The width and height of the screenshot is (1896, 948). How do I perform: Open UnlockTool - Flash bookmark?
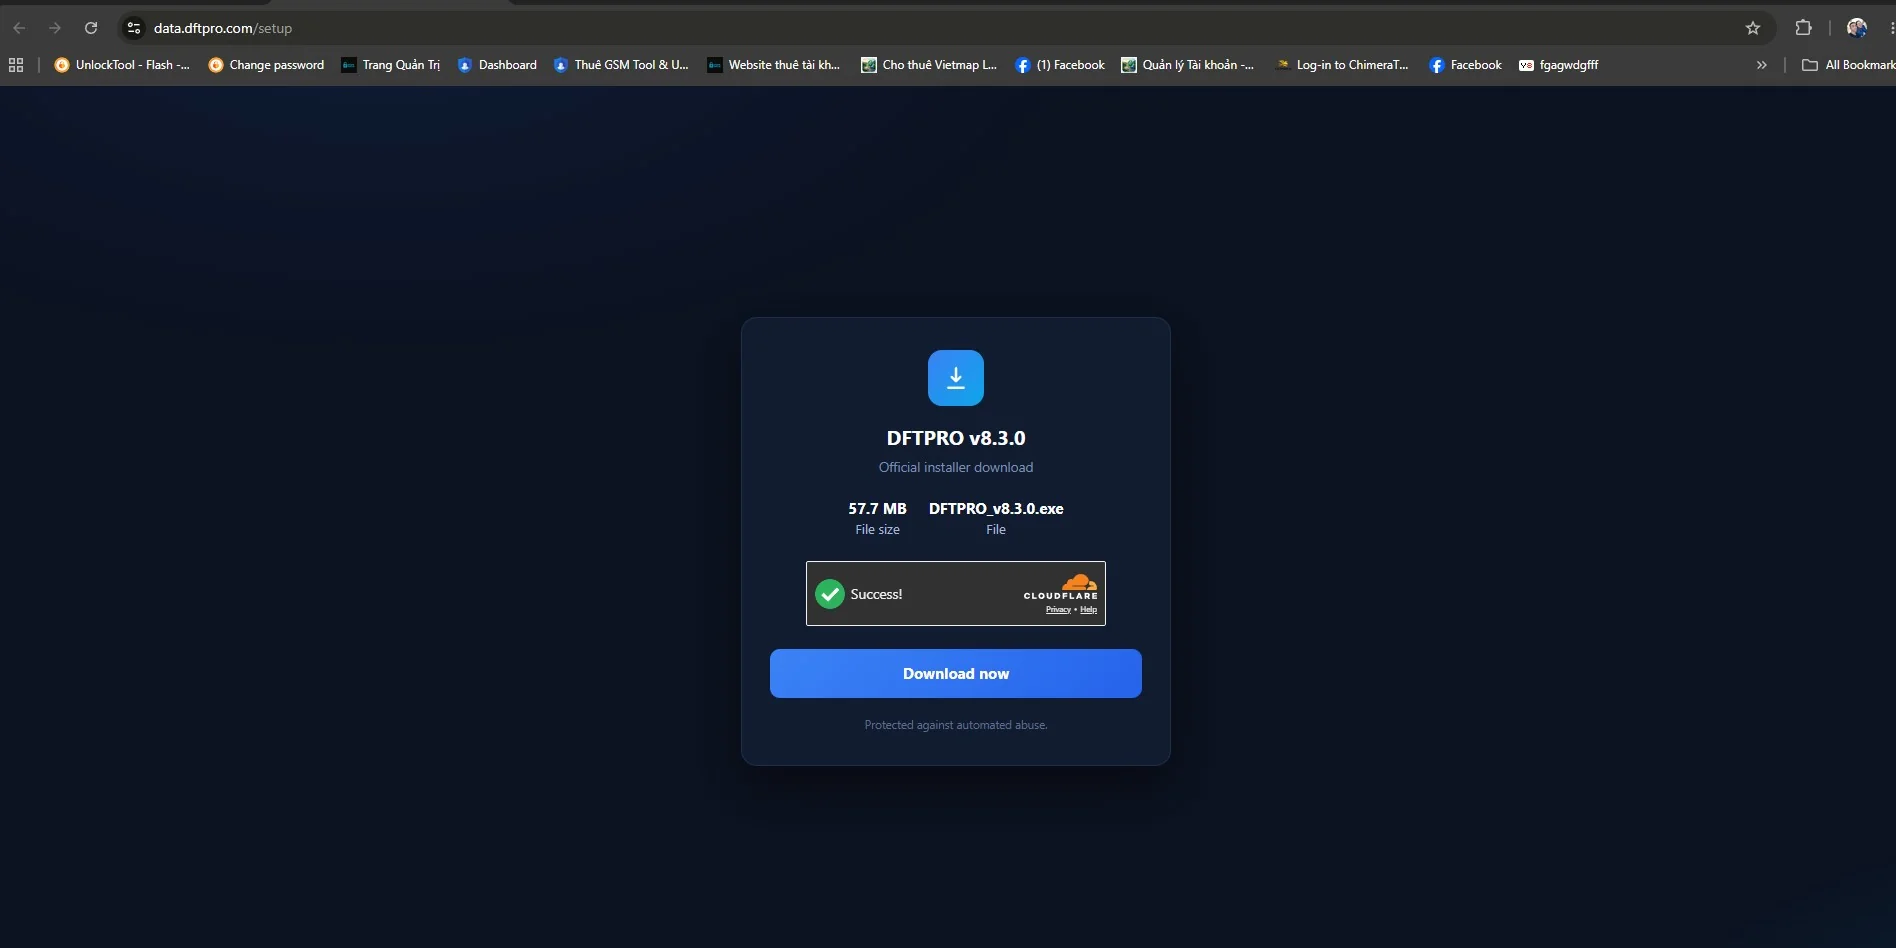[x=122, y=65]
